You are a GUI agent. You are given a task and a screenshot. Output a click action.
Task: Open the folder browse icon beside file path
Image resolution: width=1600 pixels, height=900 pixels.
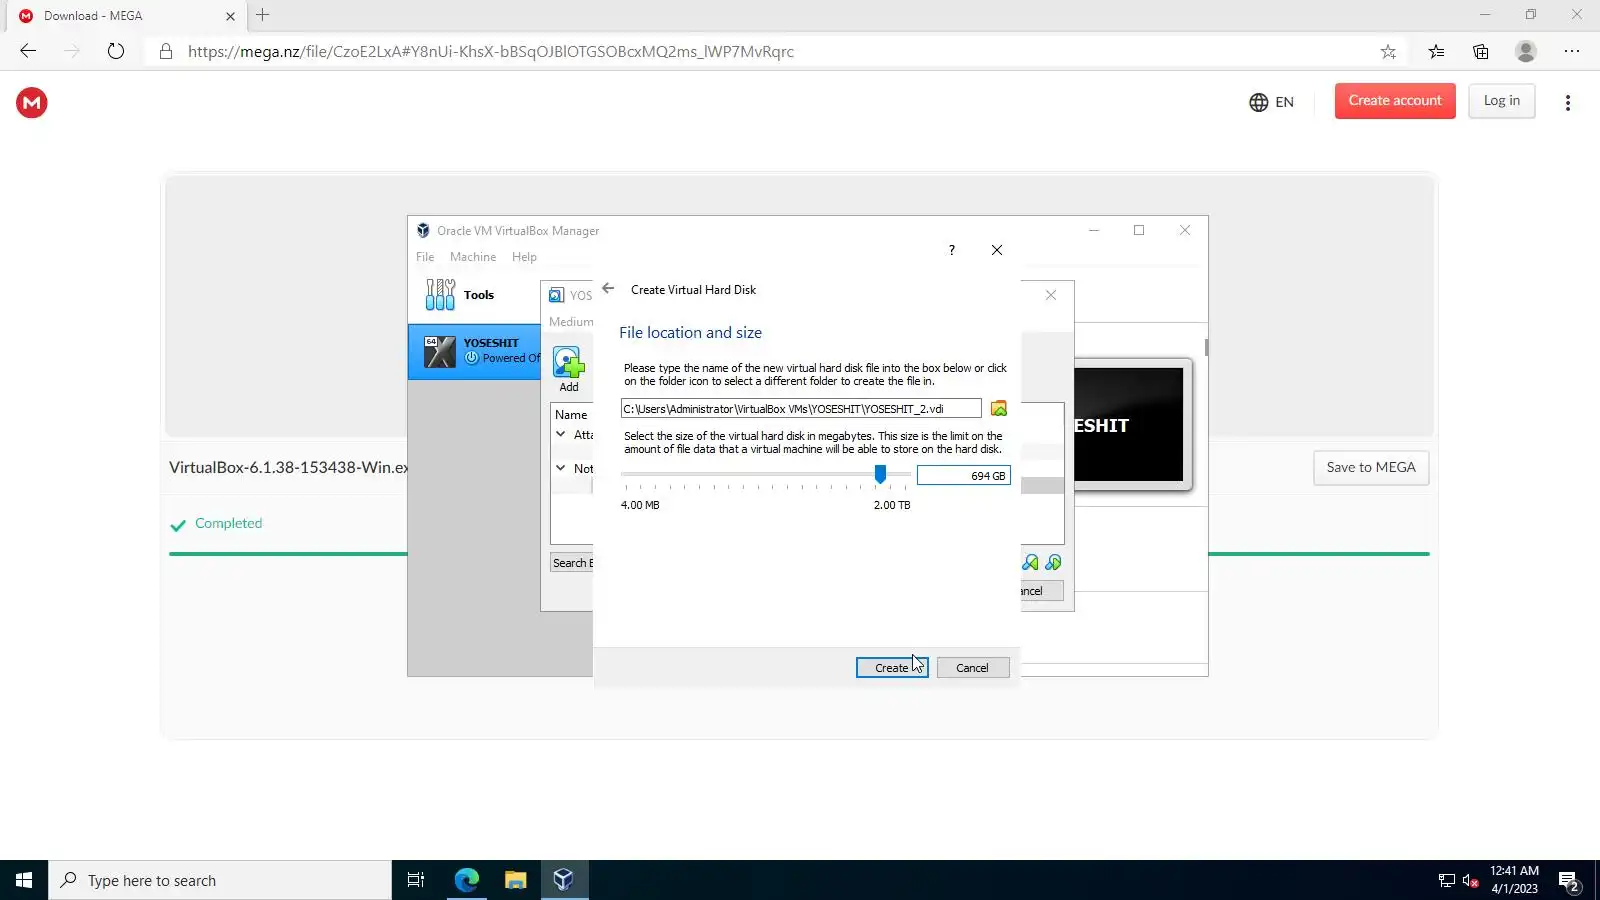998,408
